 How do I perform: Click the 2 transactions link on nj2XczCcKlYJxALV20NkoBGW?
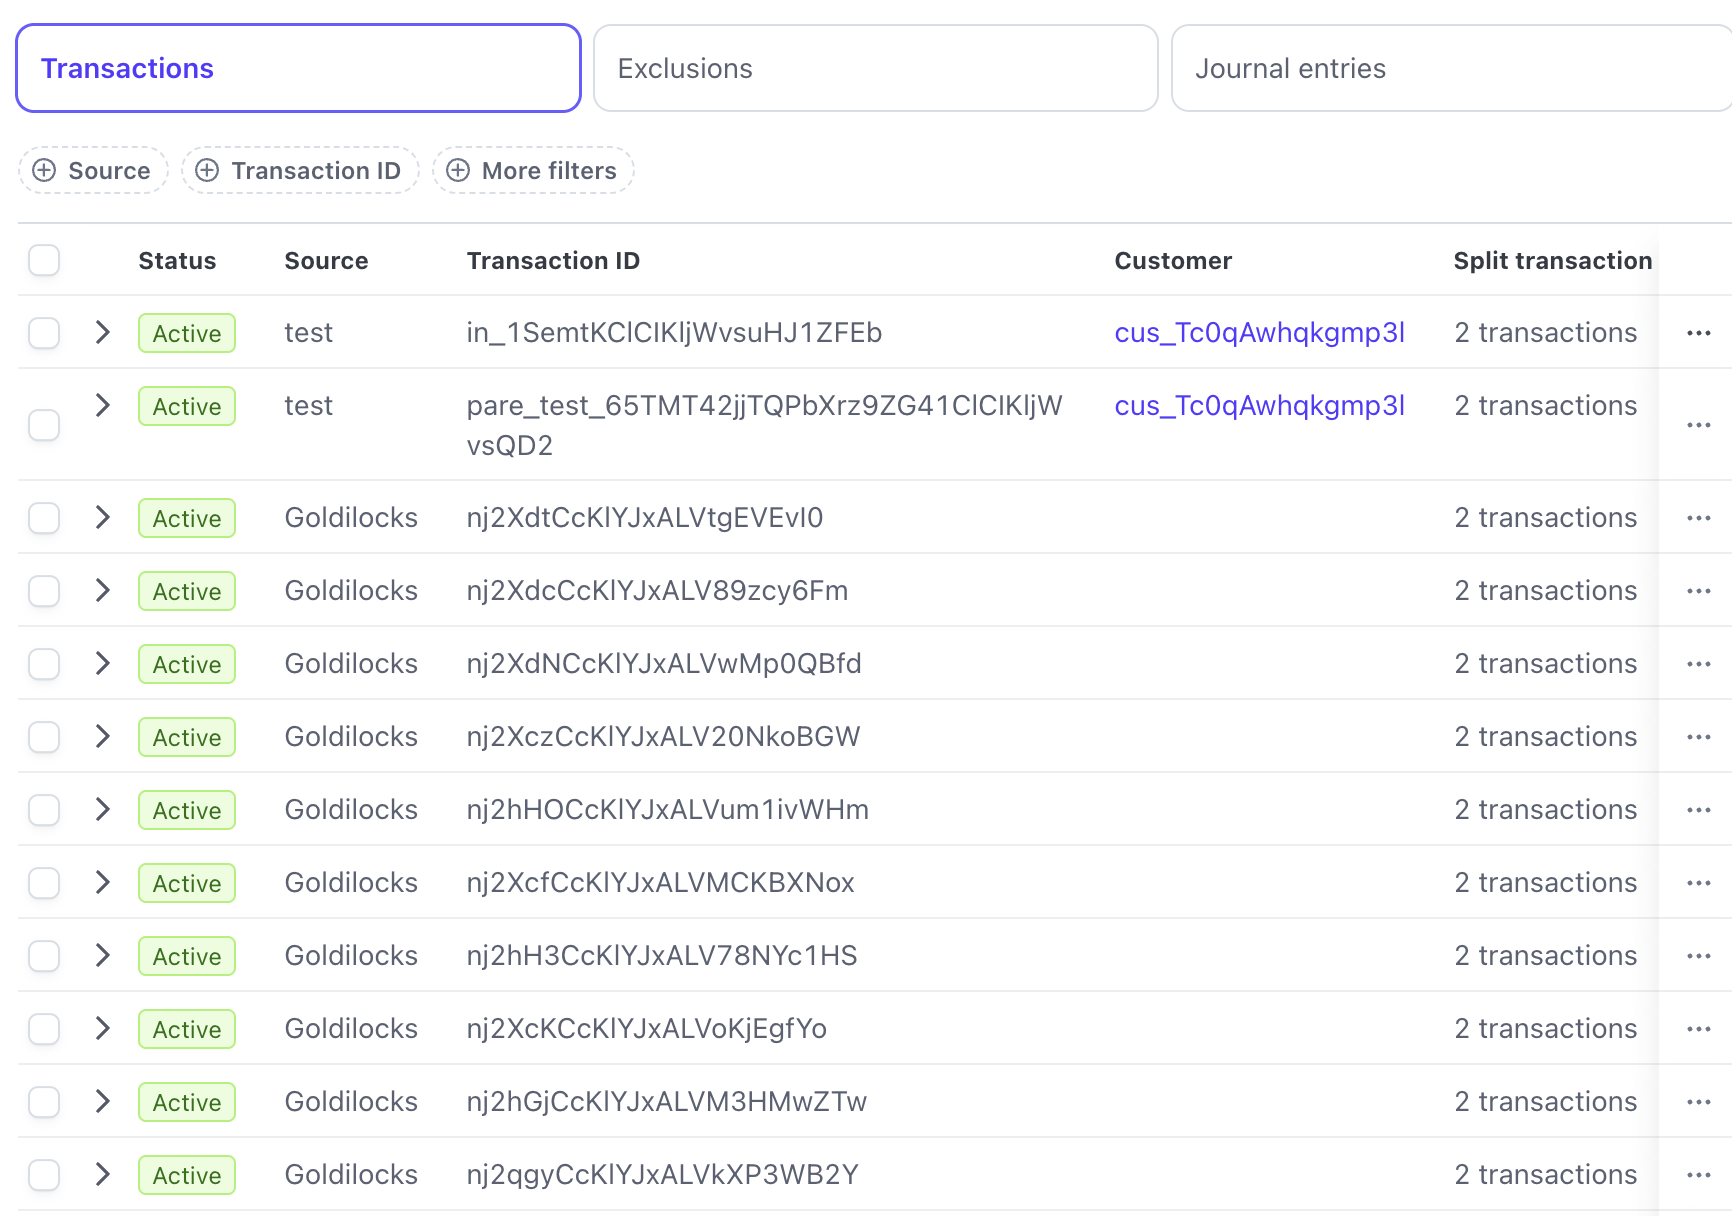pos(1545,736)
